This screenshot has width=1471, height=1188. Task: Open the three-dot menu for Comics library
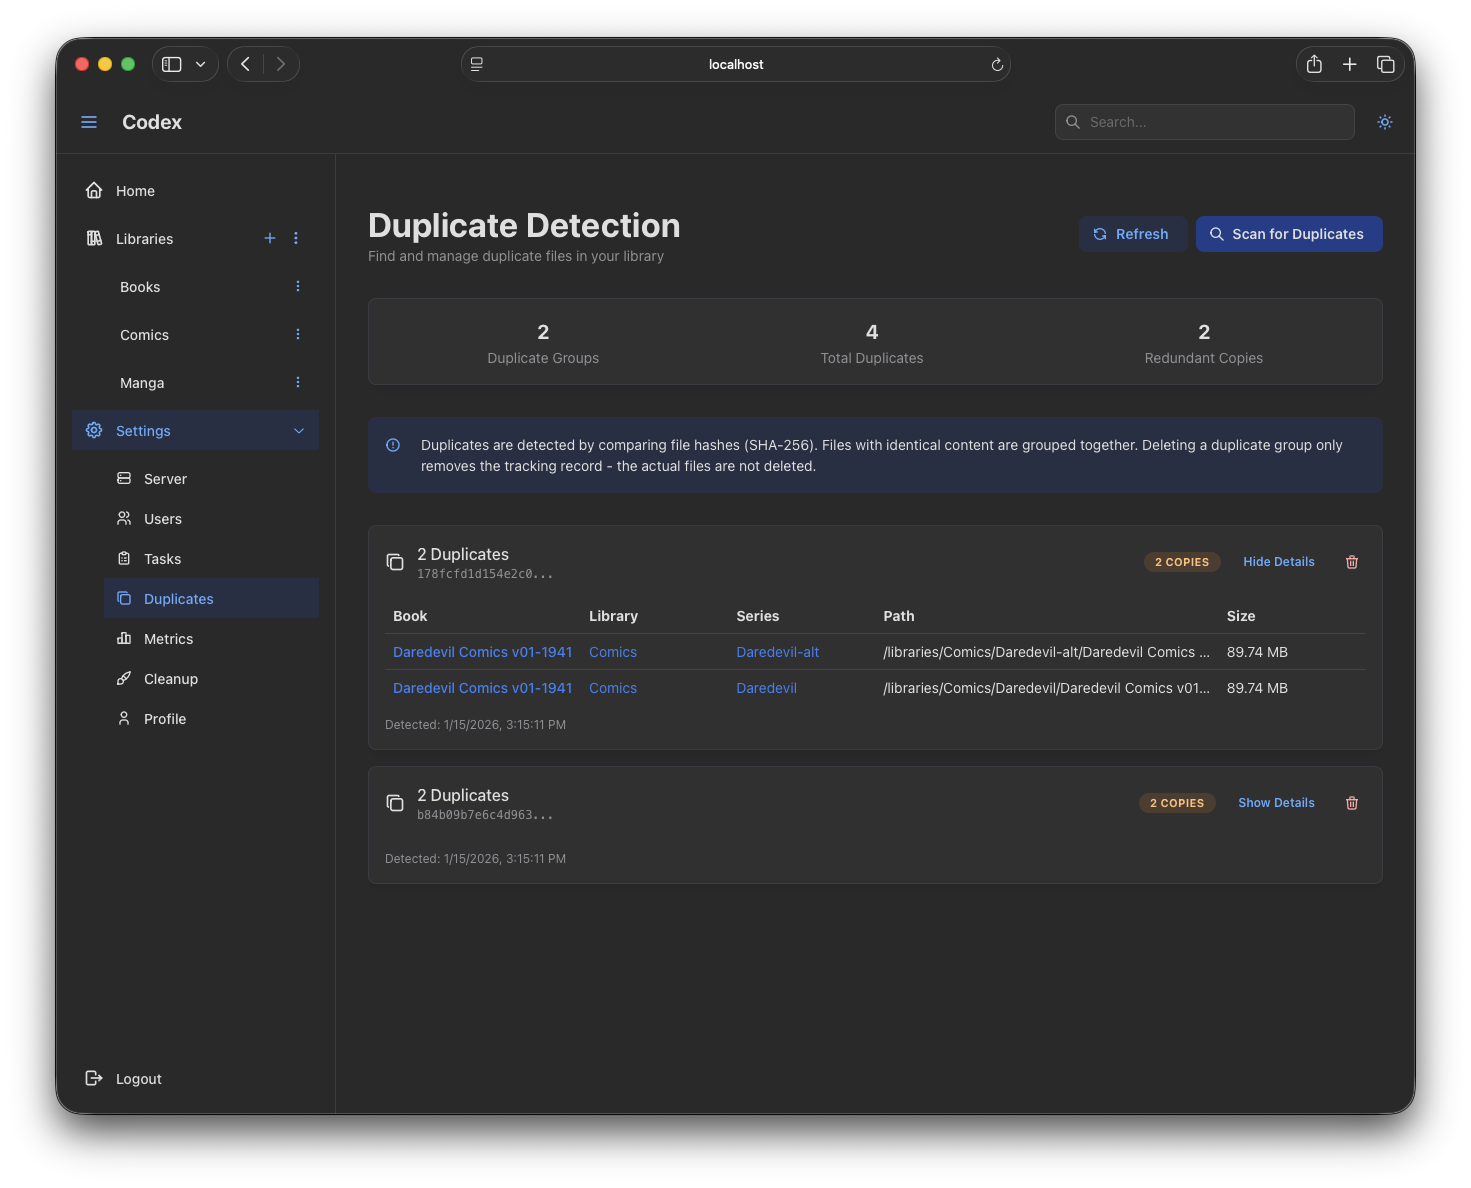(298, 334)
